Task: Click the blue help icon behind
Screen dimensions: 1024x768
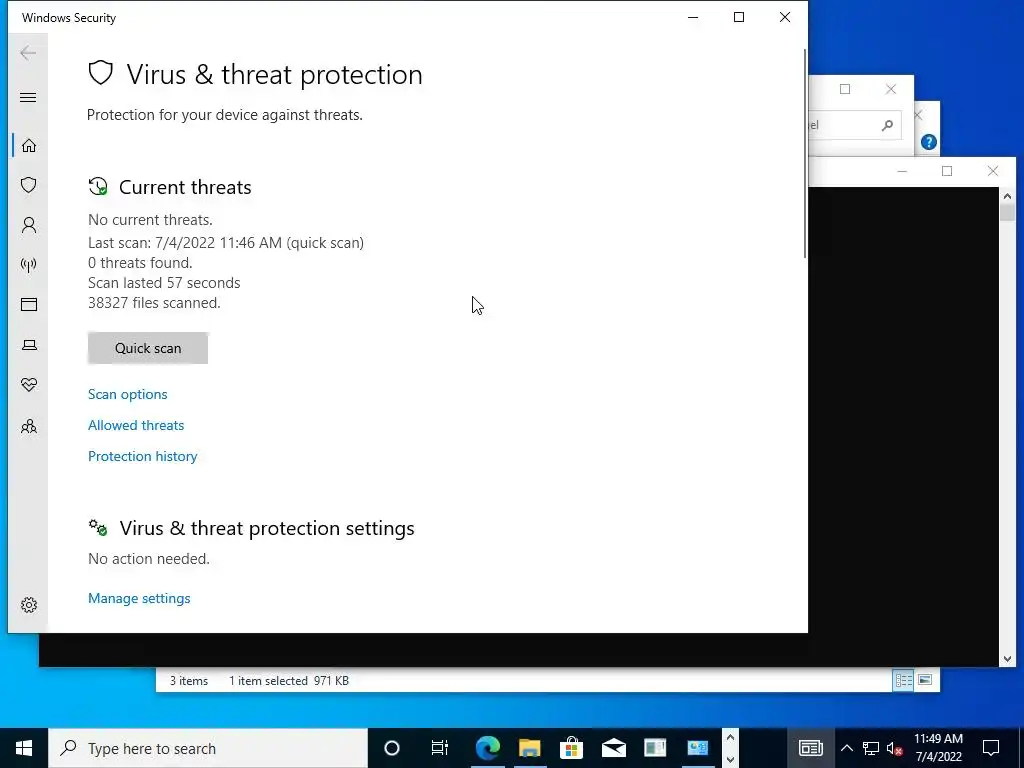Action: point(929,142)
